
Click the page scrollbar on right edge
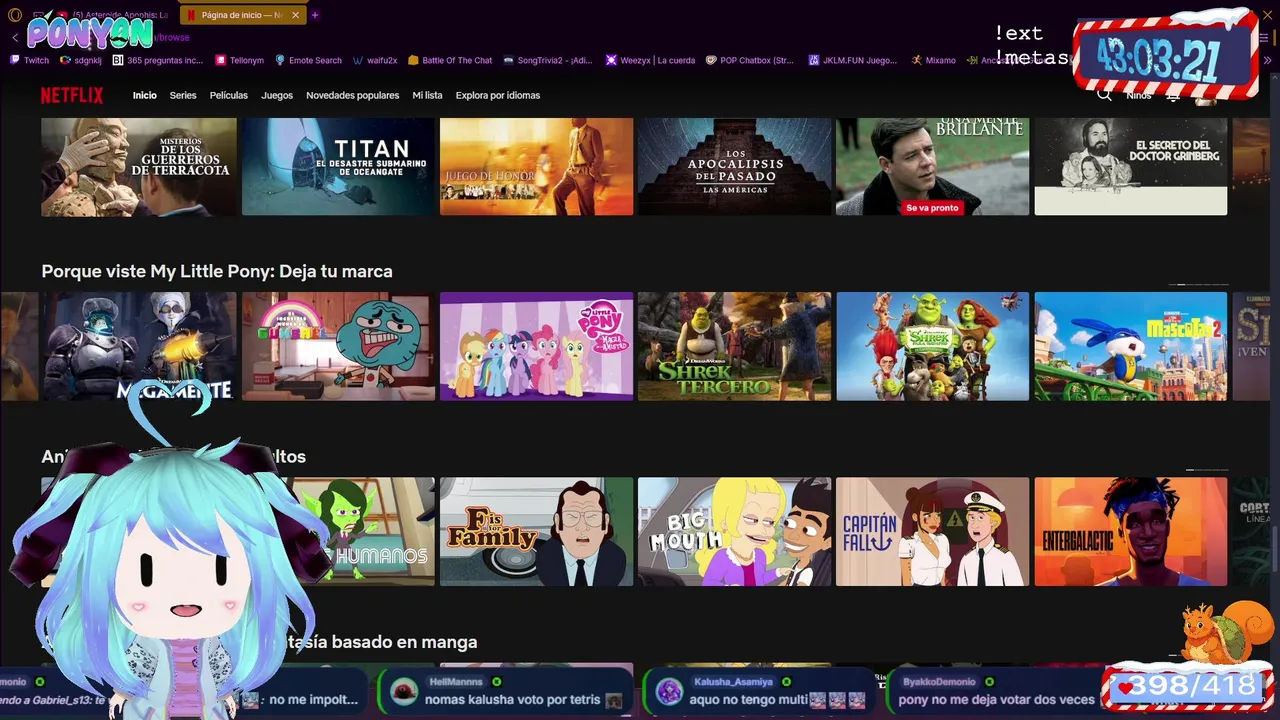click(1275, 547)
